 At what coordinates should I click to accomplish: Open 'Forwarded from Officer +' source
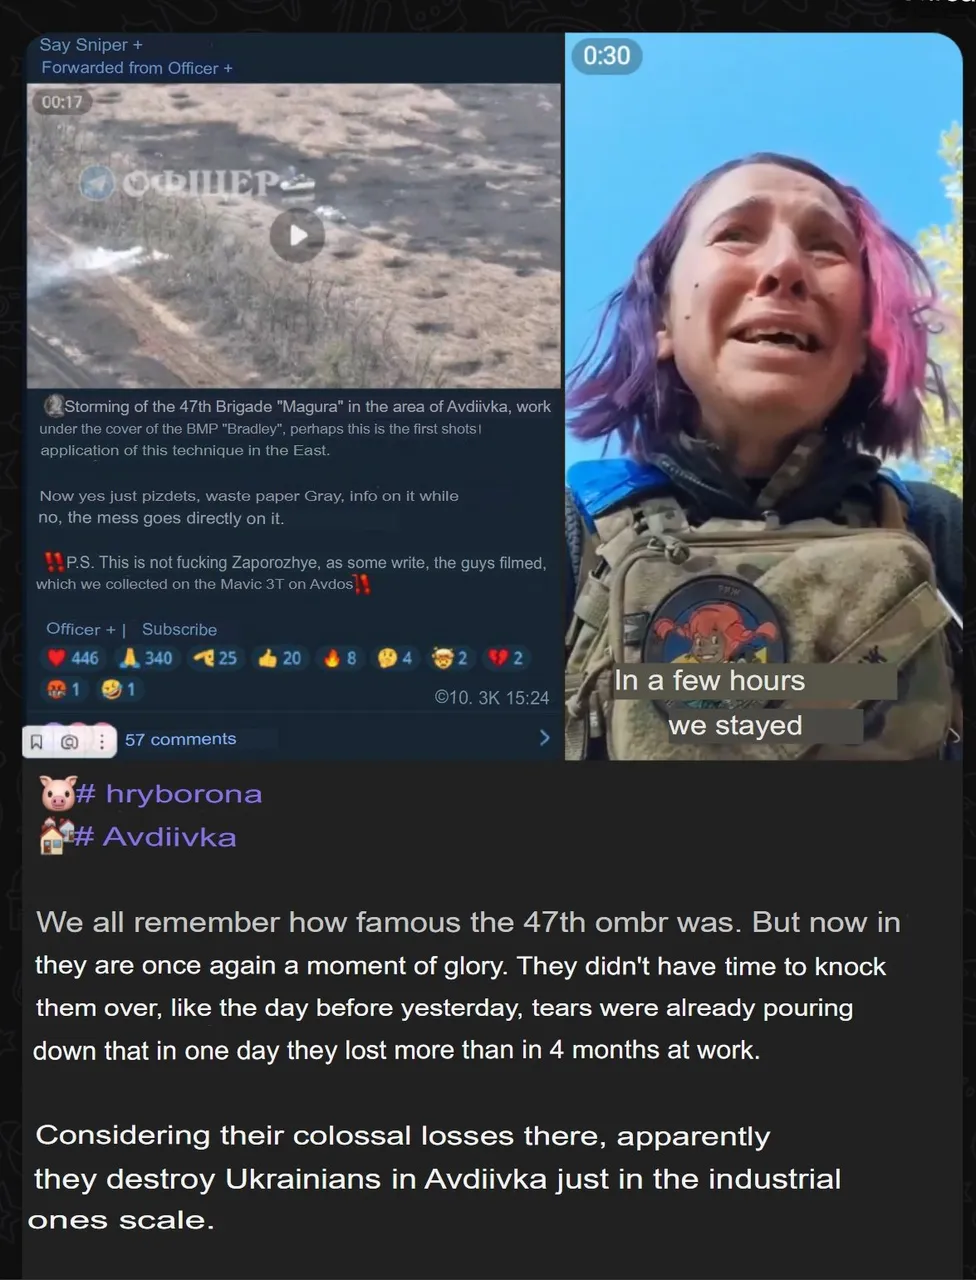(137, 68)
